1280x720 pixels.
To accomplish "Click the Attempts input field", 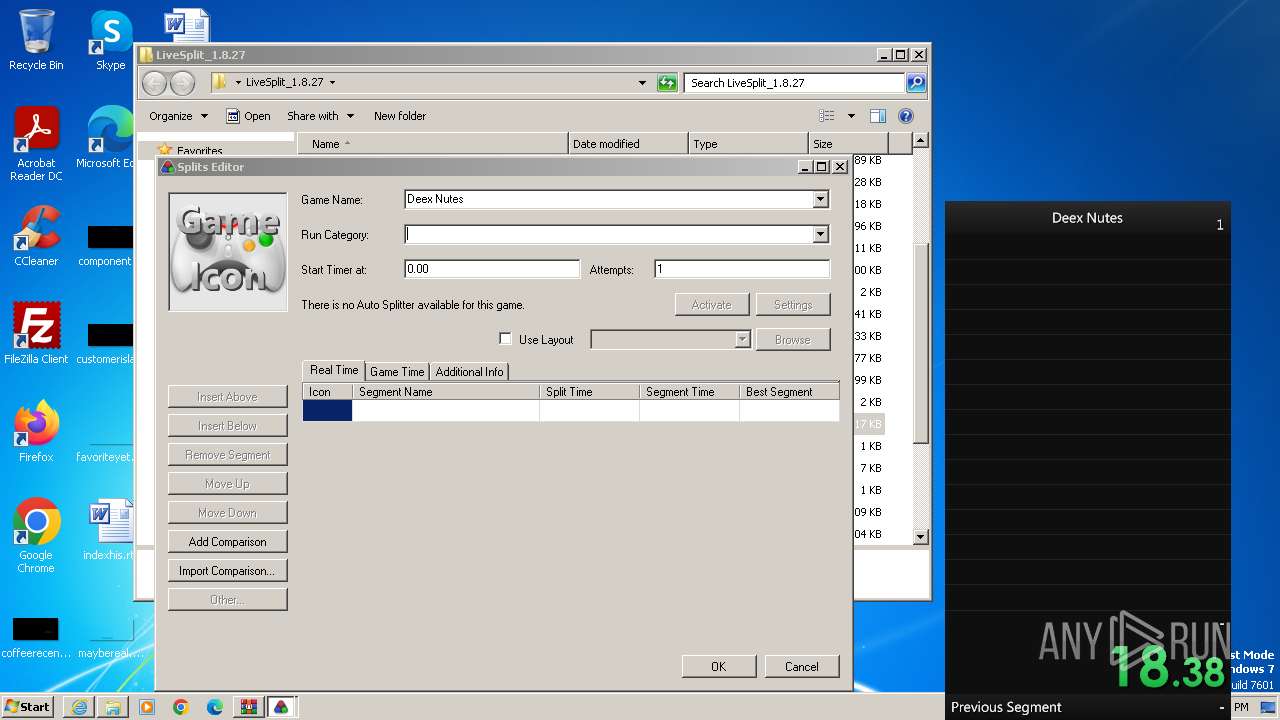I will (x=742, y=269).
